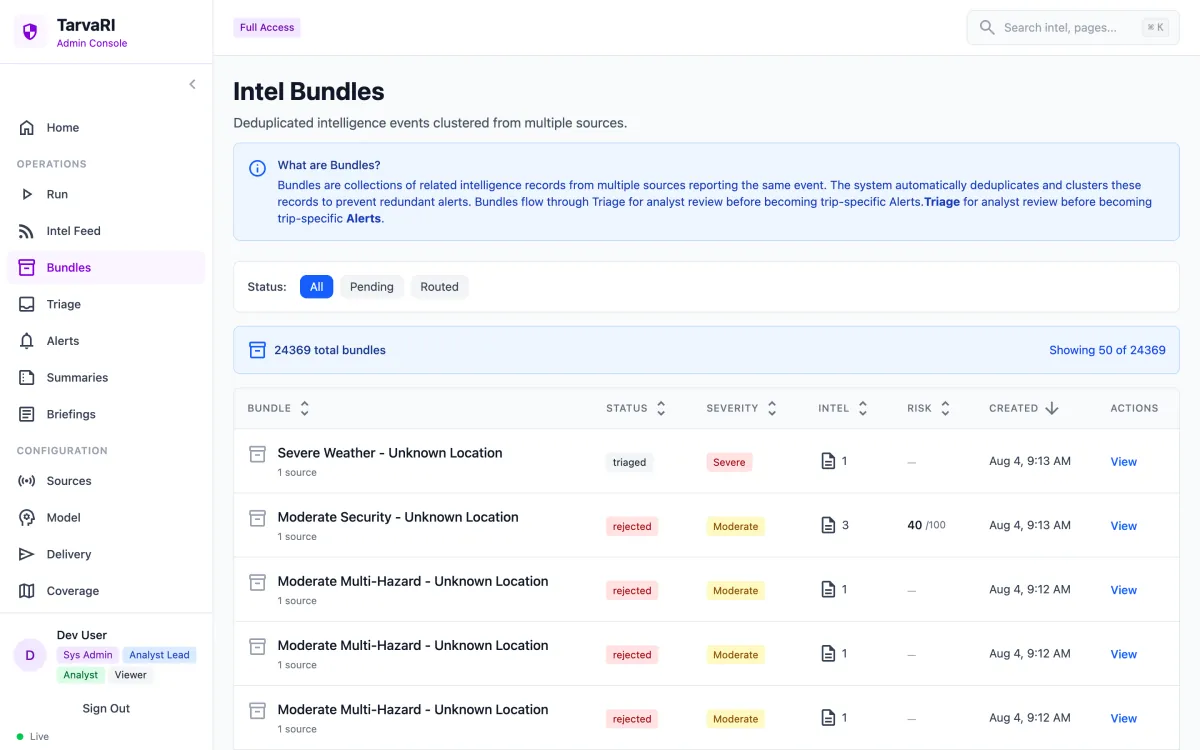This screenshot has height=750, width=1200.
Task: View the Moderate Security bundle
Action: point(1123,526)
